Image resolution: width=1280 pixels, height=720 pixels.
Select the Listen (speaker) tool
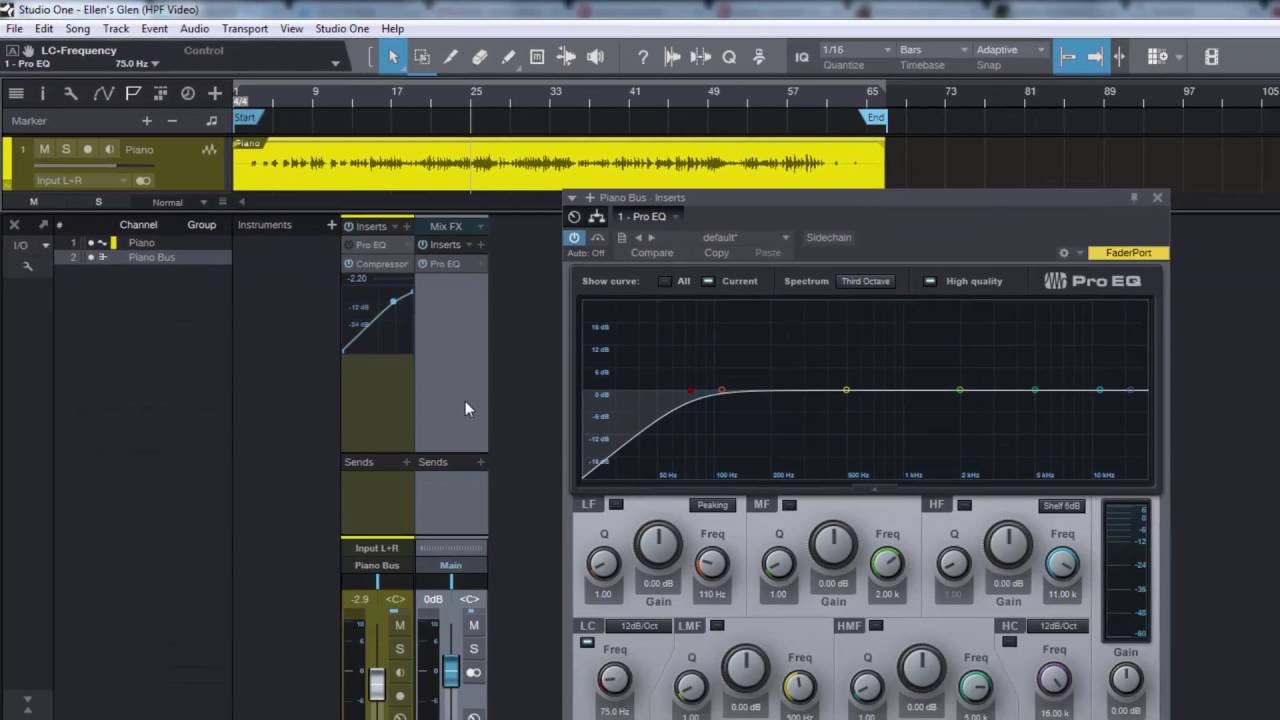[x=596, y=57]
